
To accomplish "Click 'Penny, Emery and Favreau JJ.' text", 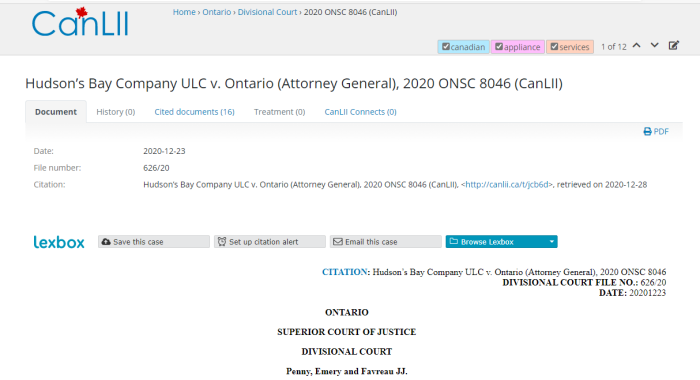I will point(346,371).
